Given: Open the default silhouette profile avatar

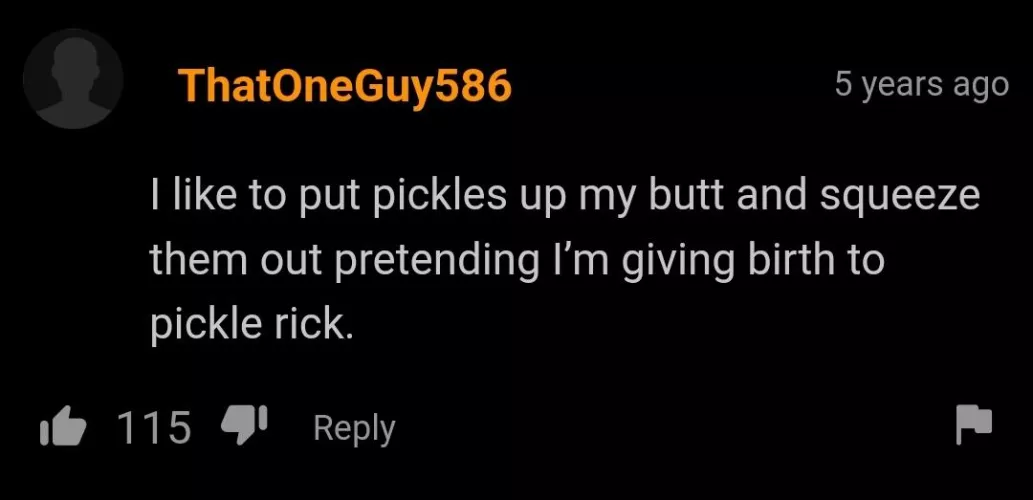Looking at the screenshot, I should (73, 78).
